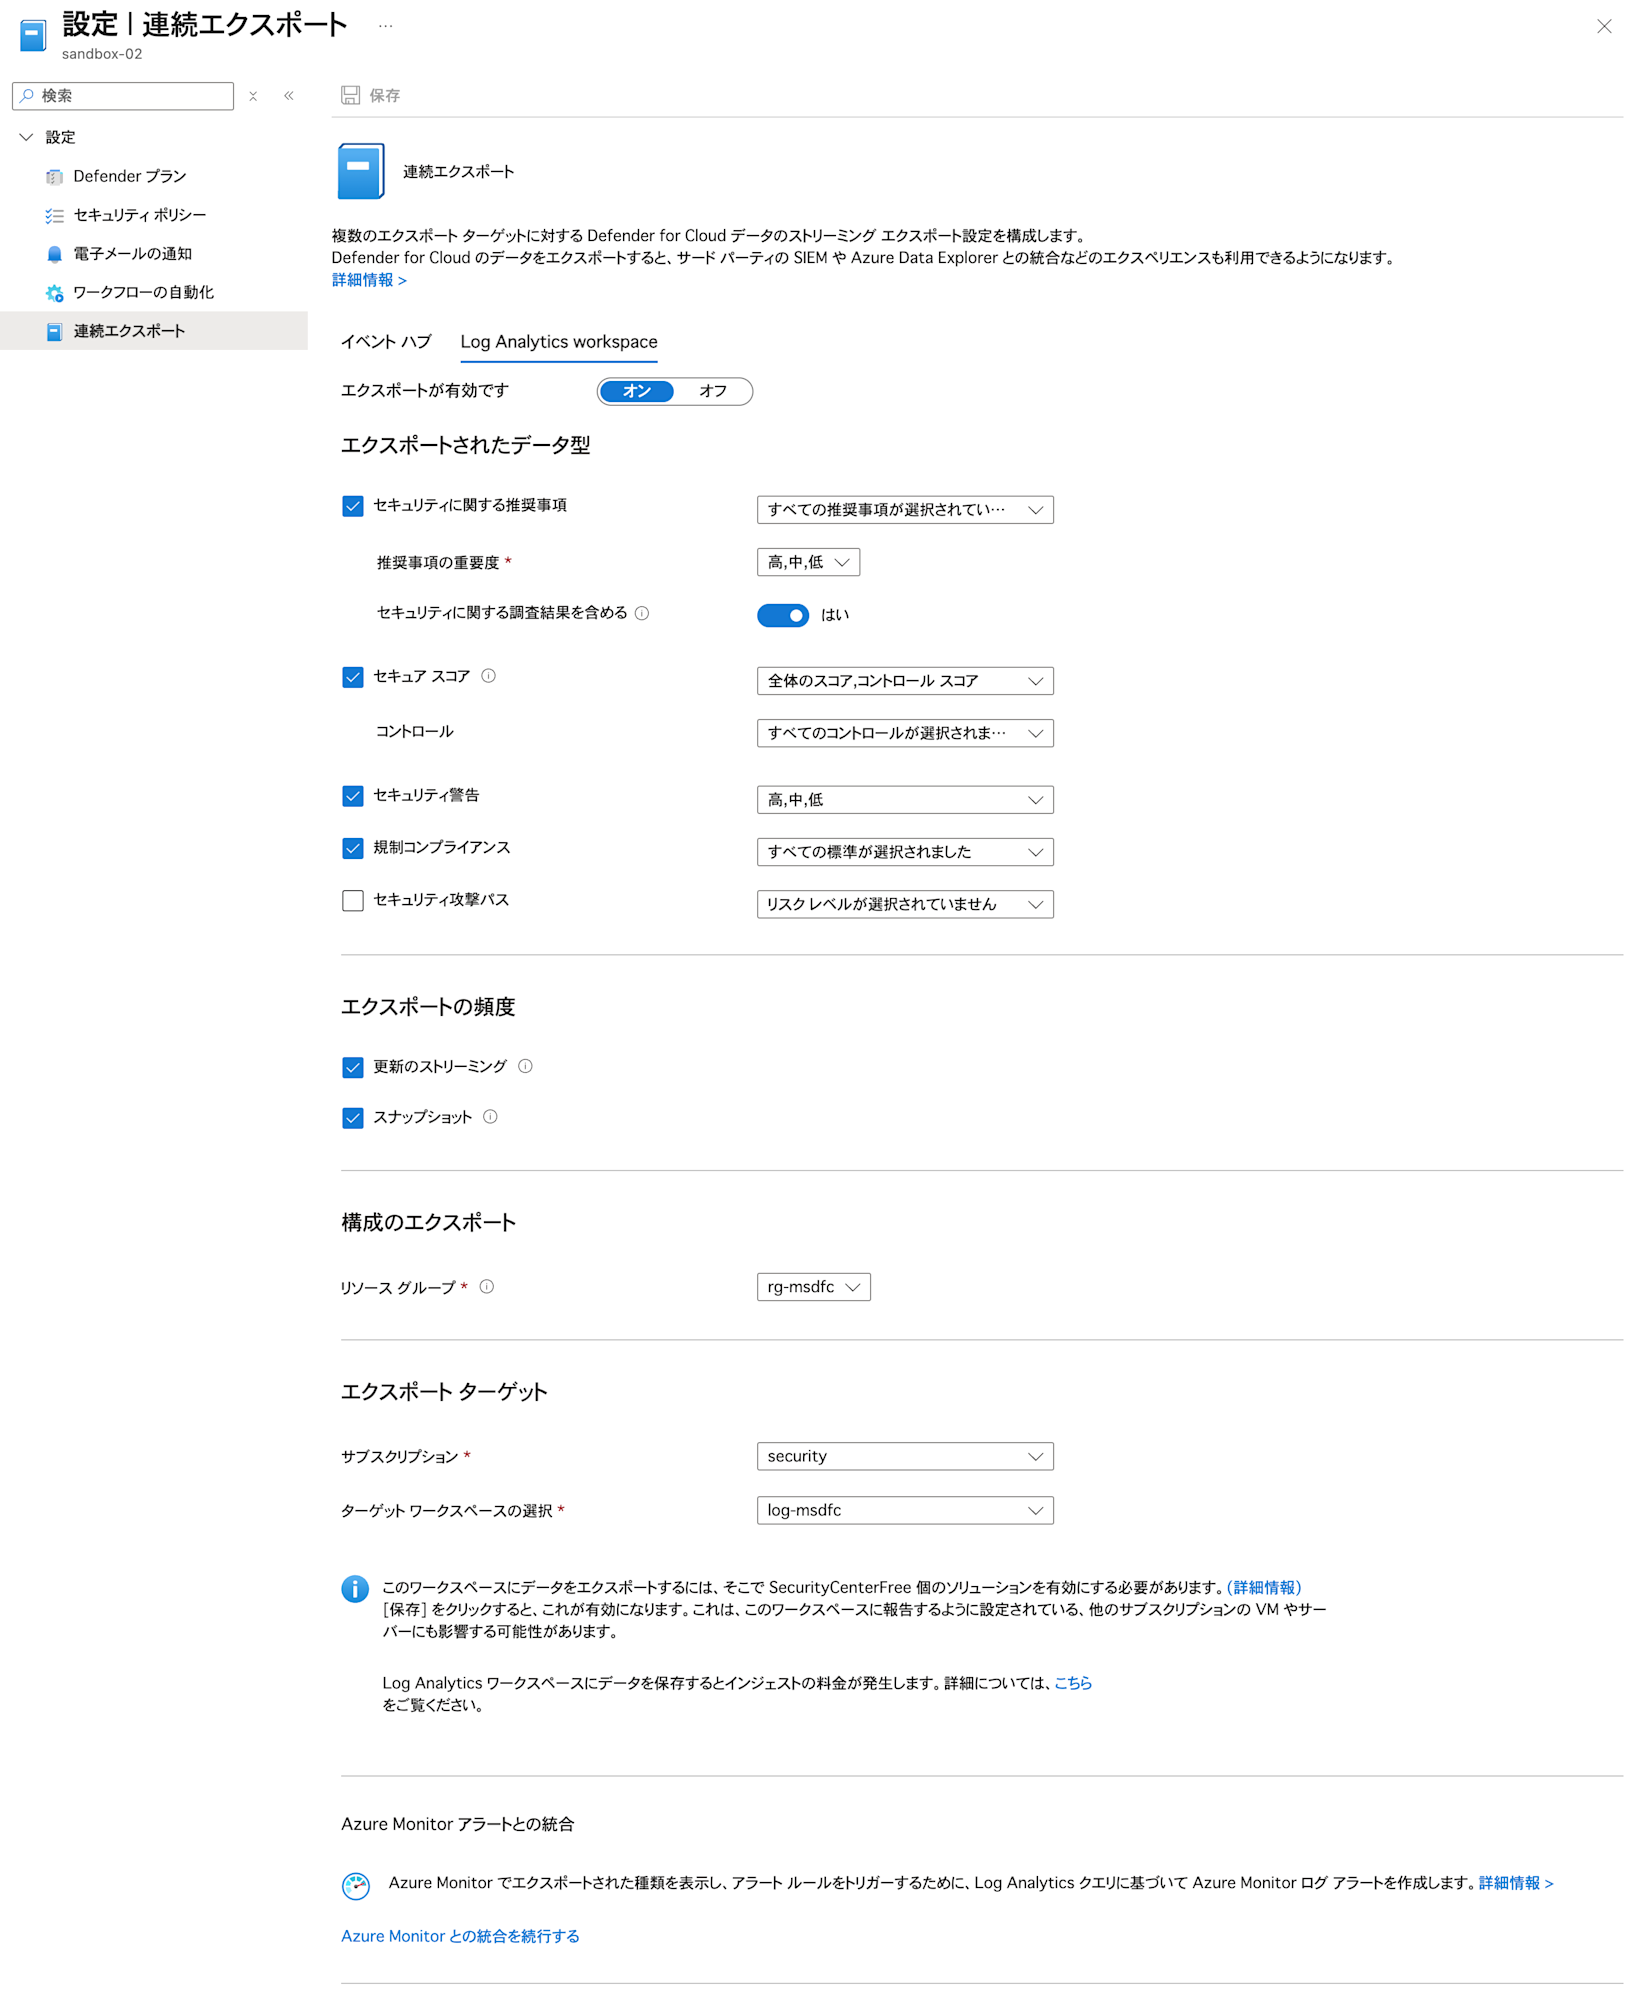Open security subscription dropdown
Viewport: 1639px width, 2000px height.
click(x=905, y=1456)
